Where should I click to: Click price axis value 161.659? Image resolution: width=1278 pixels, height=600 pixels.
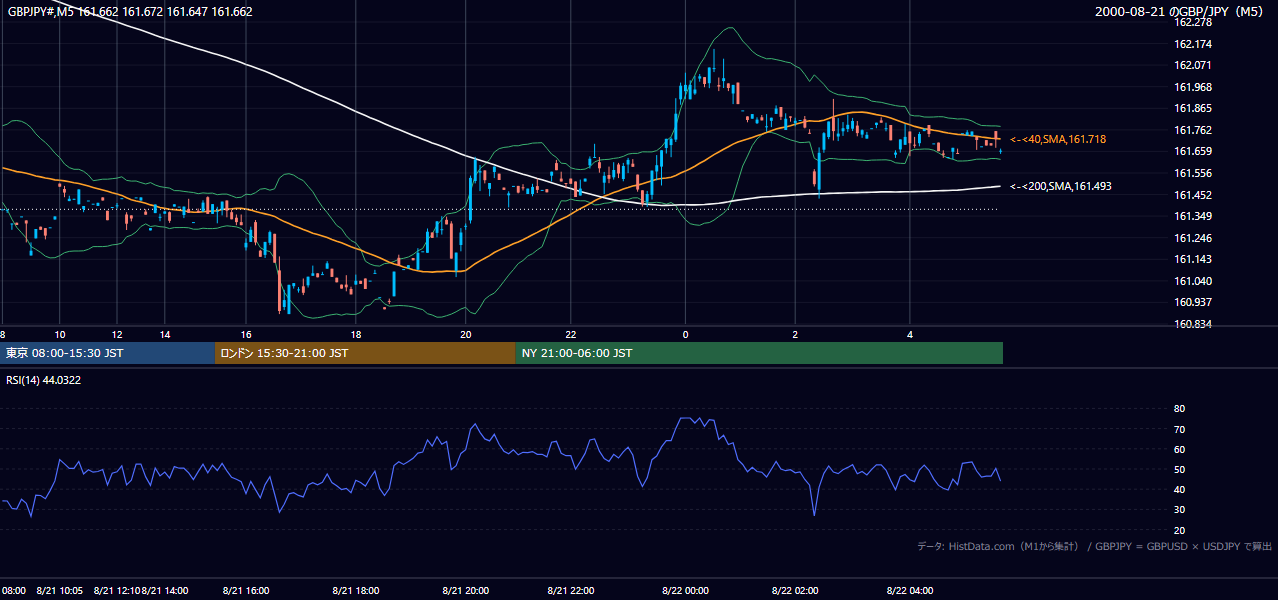tap(1192, 151)
